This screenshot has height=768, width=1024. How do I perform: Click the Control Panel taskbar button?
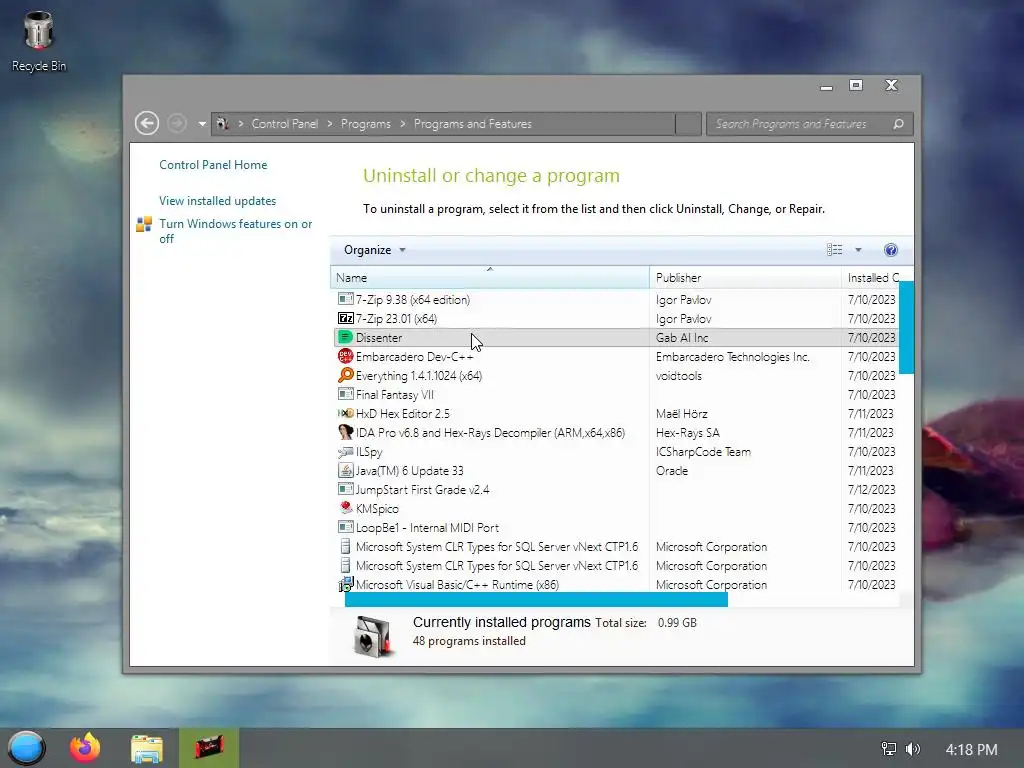point(209,748)
